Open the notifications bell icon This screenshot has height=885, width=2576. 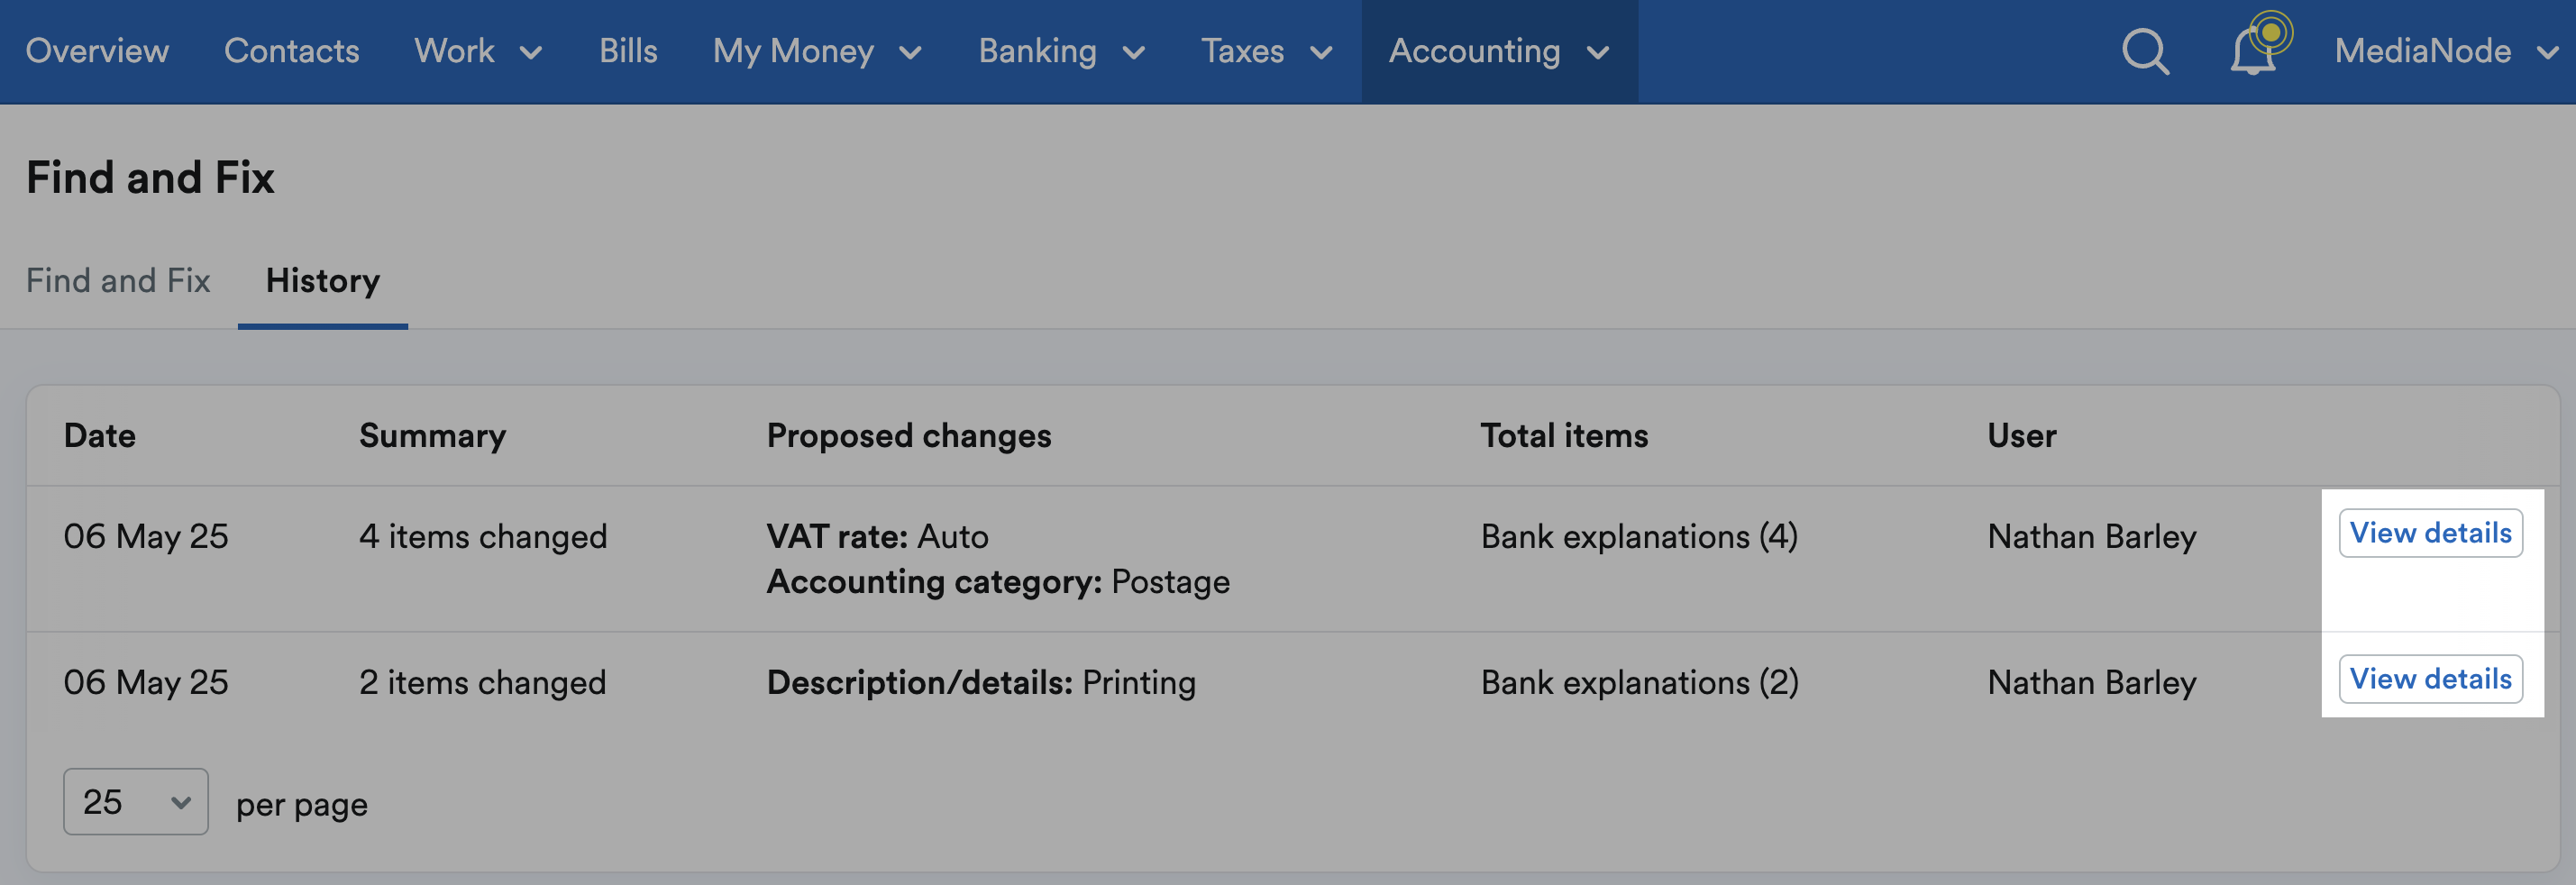tap(2254, 51)
